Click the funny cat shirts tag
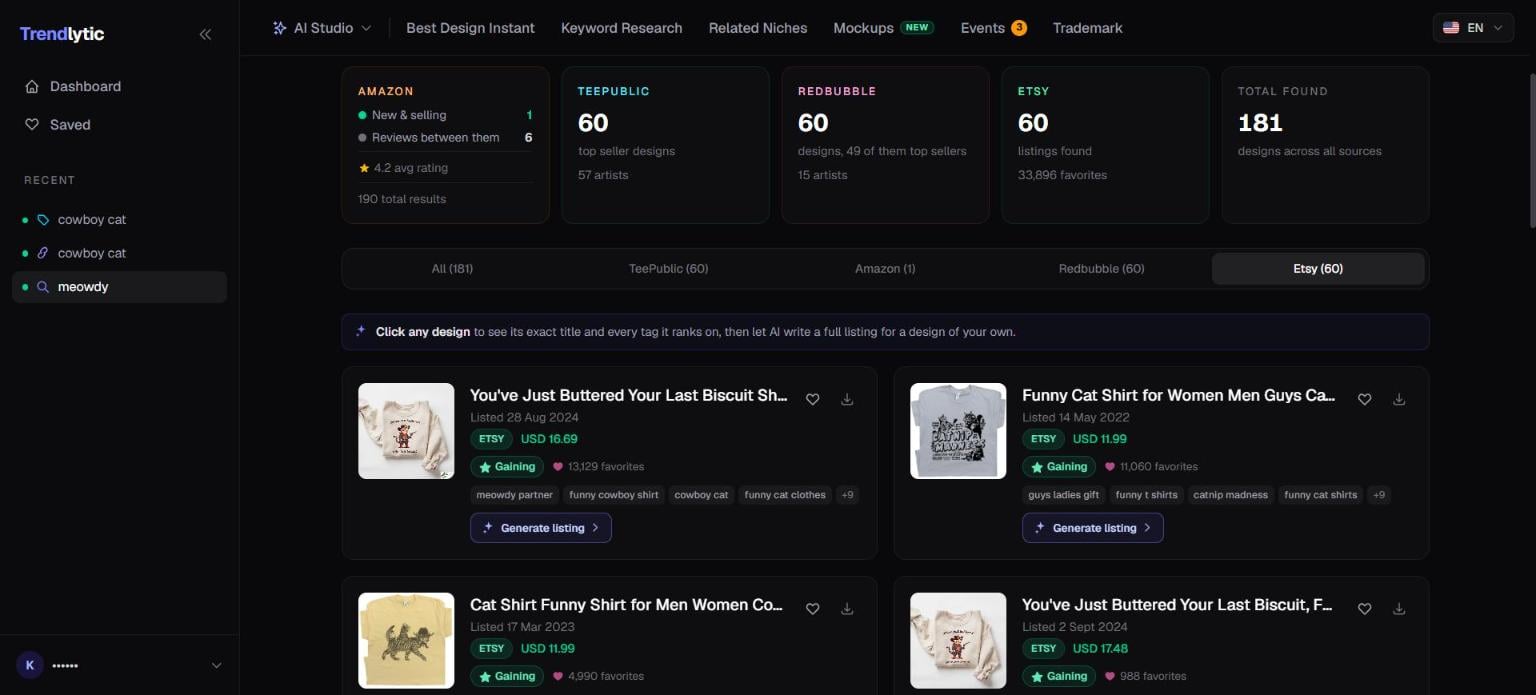1536x695 pixels. click(1321, 495)
